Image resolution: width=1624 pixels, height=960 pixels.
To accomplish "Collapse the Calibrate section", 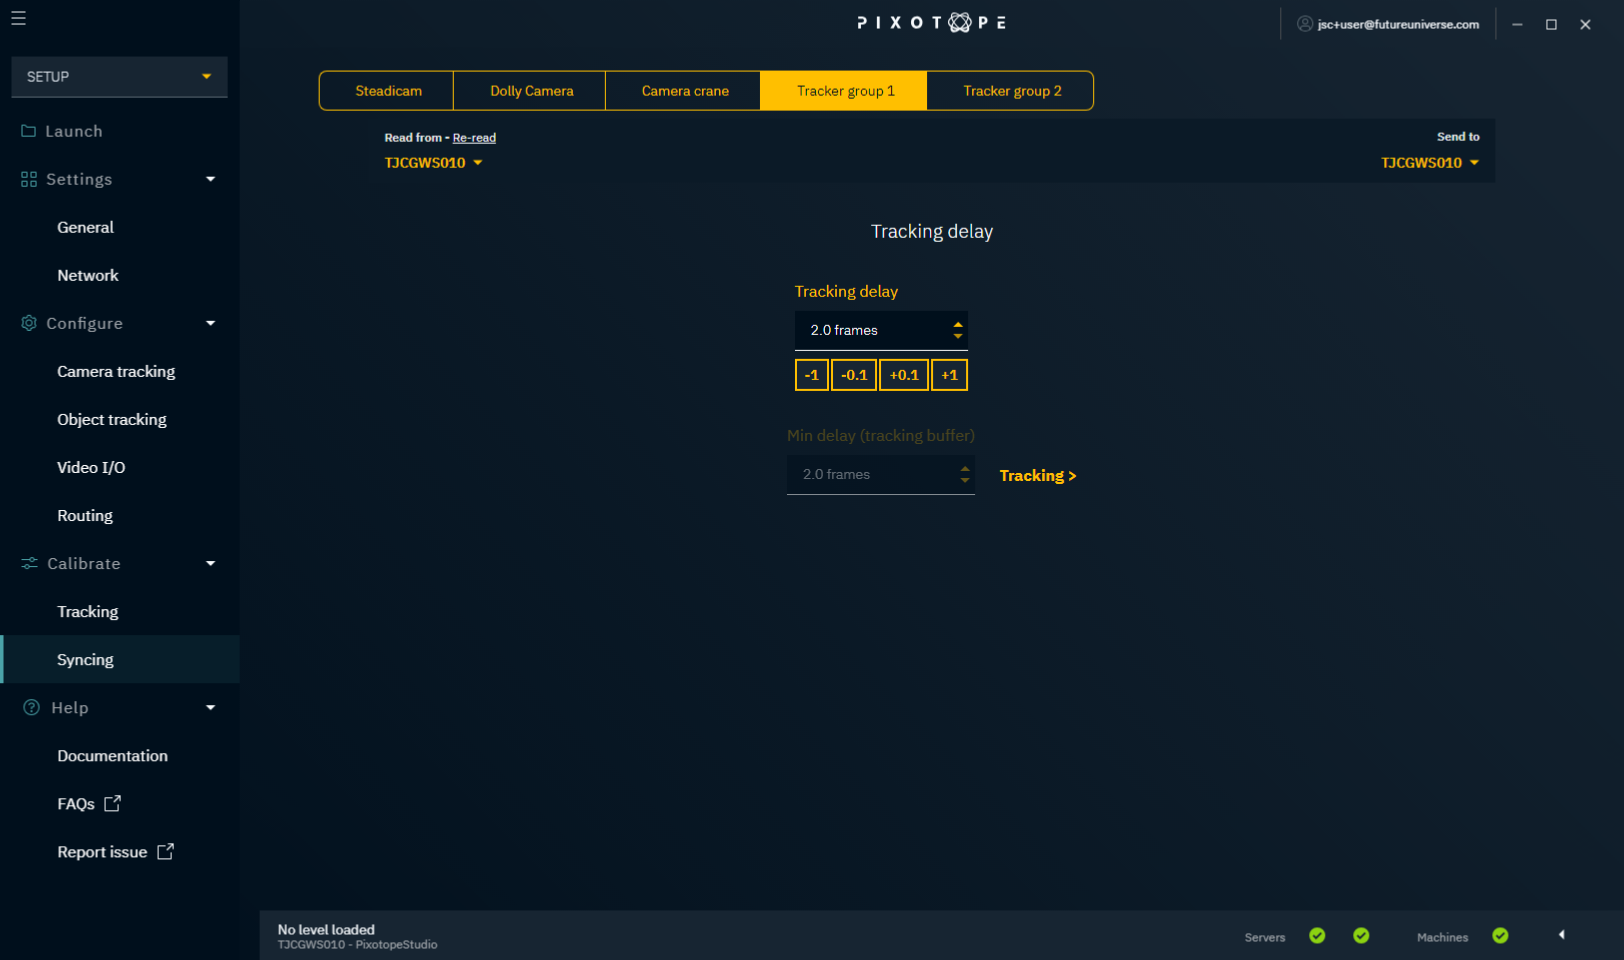I will 210,563.
